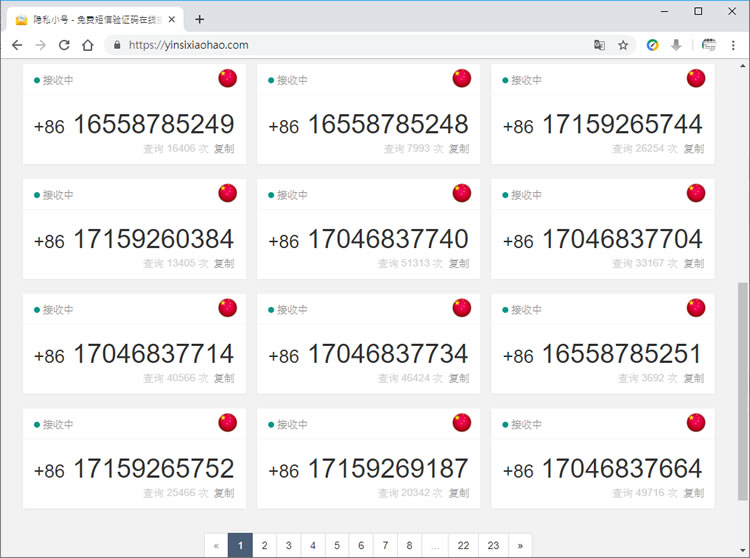Bookmark this page with the star icon
The image size is (750, 558).
623,45
